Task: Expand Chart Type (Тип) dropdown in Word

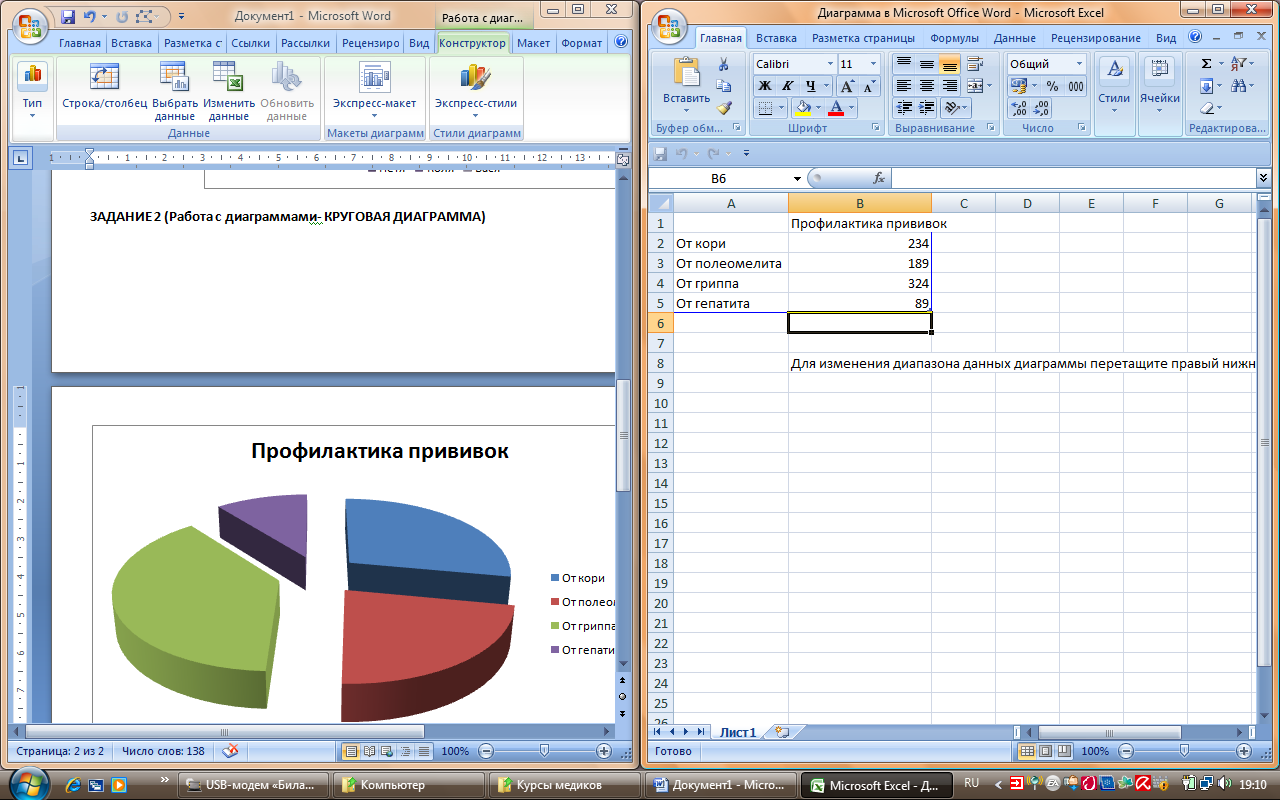Action: point(32,115)
